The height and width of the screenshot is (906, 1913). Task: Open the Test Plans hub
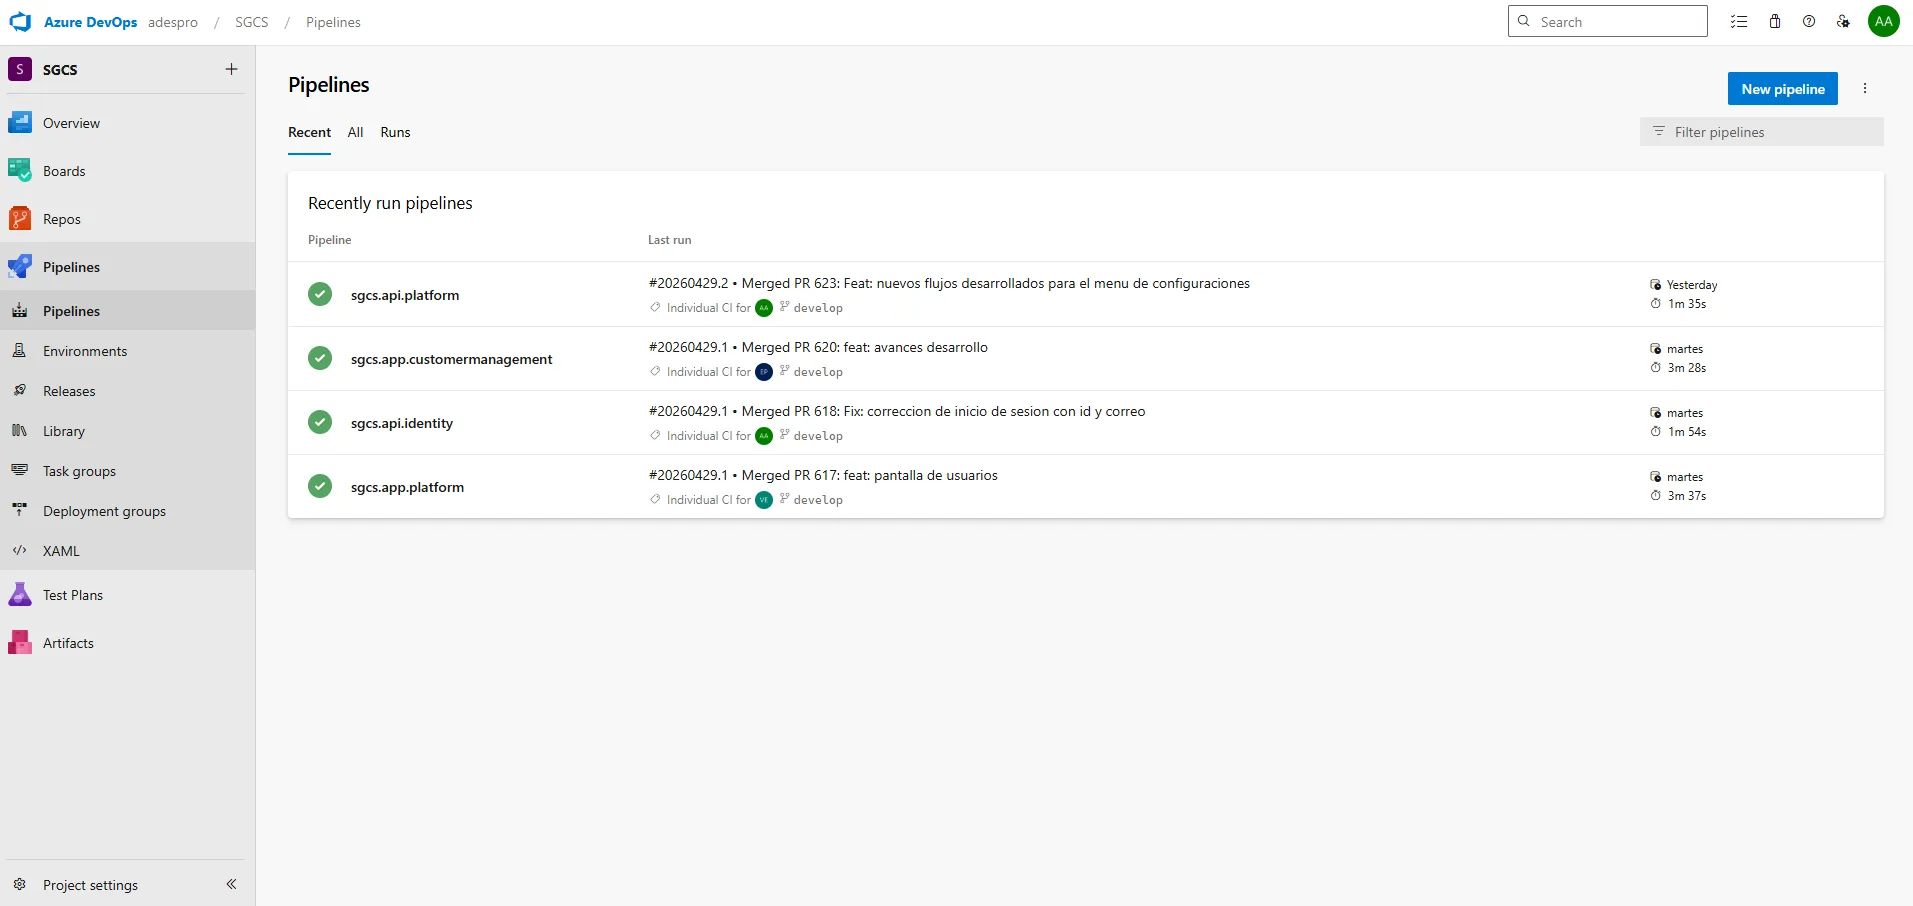(127, 595)
